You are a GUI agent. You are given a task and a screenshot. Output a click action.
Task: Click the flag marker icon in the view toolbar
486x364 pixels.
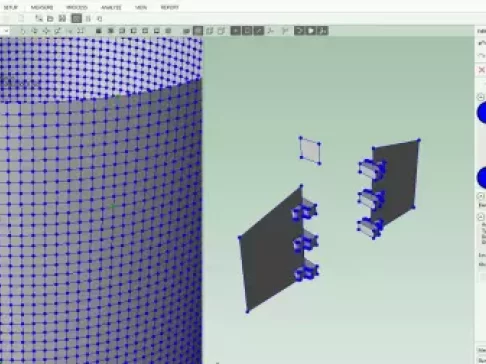pos(285,31)
